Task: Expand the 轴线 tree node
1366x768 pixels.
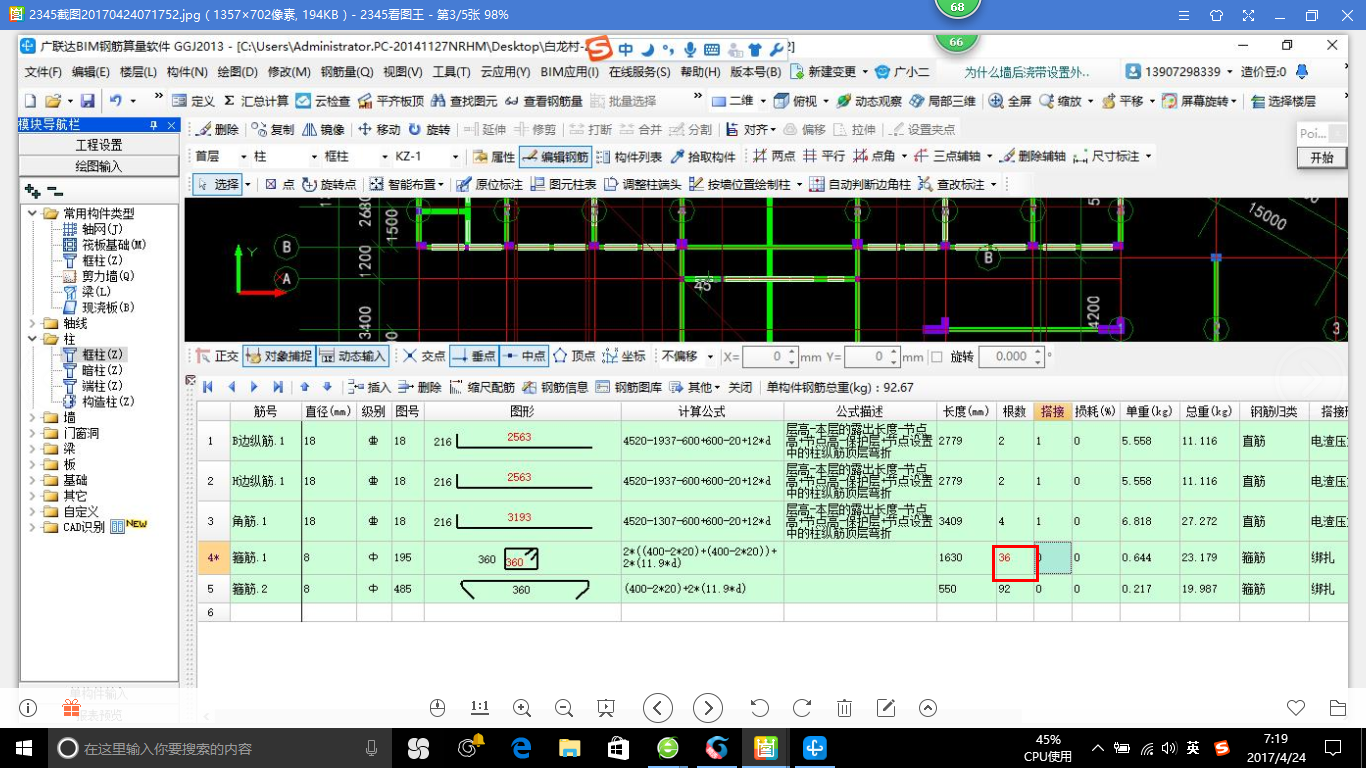Action: tap(34, 324)
